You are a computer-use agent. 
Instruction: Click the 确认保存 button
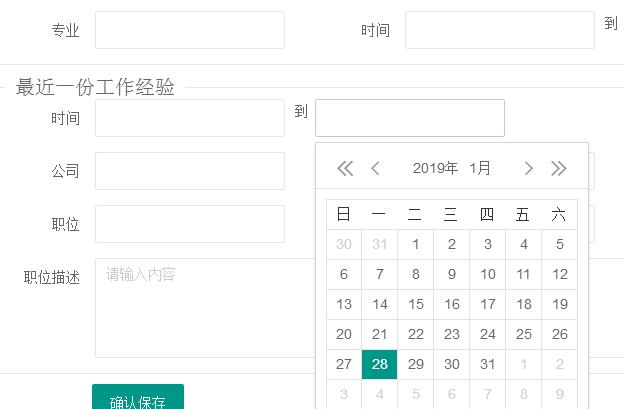tap(138, 398)
